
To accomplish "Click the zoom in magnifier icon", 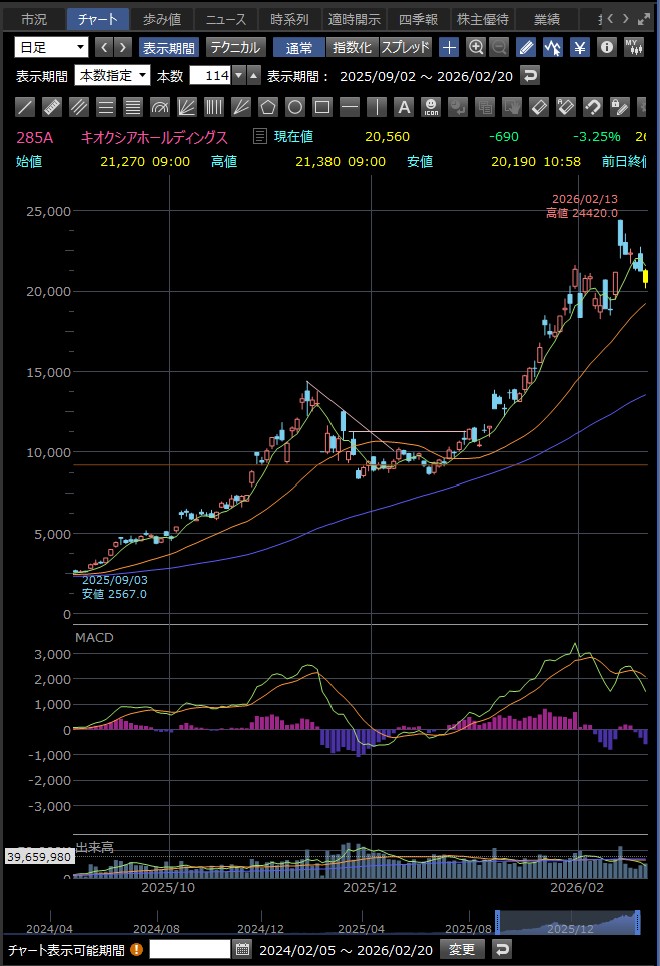I will point(476,47).
